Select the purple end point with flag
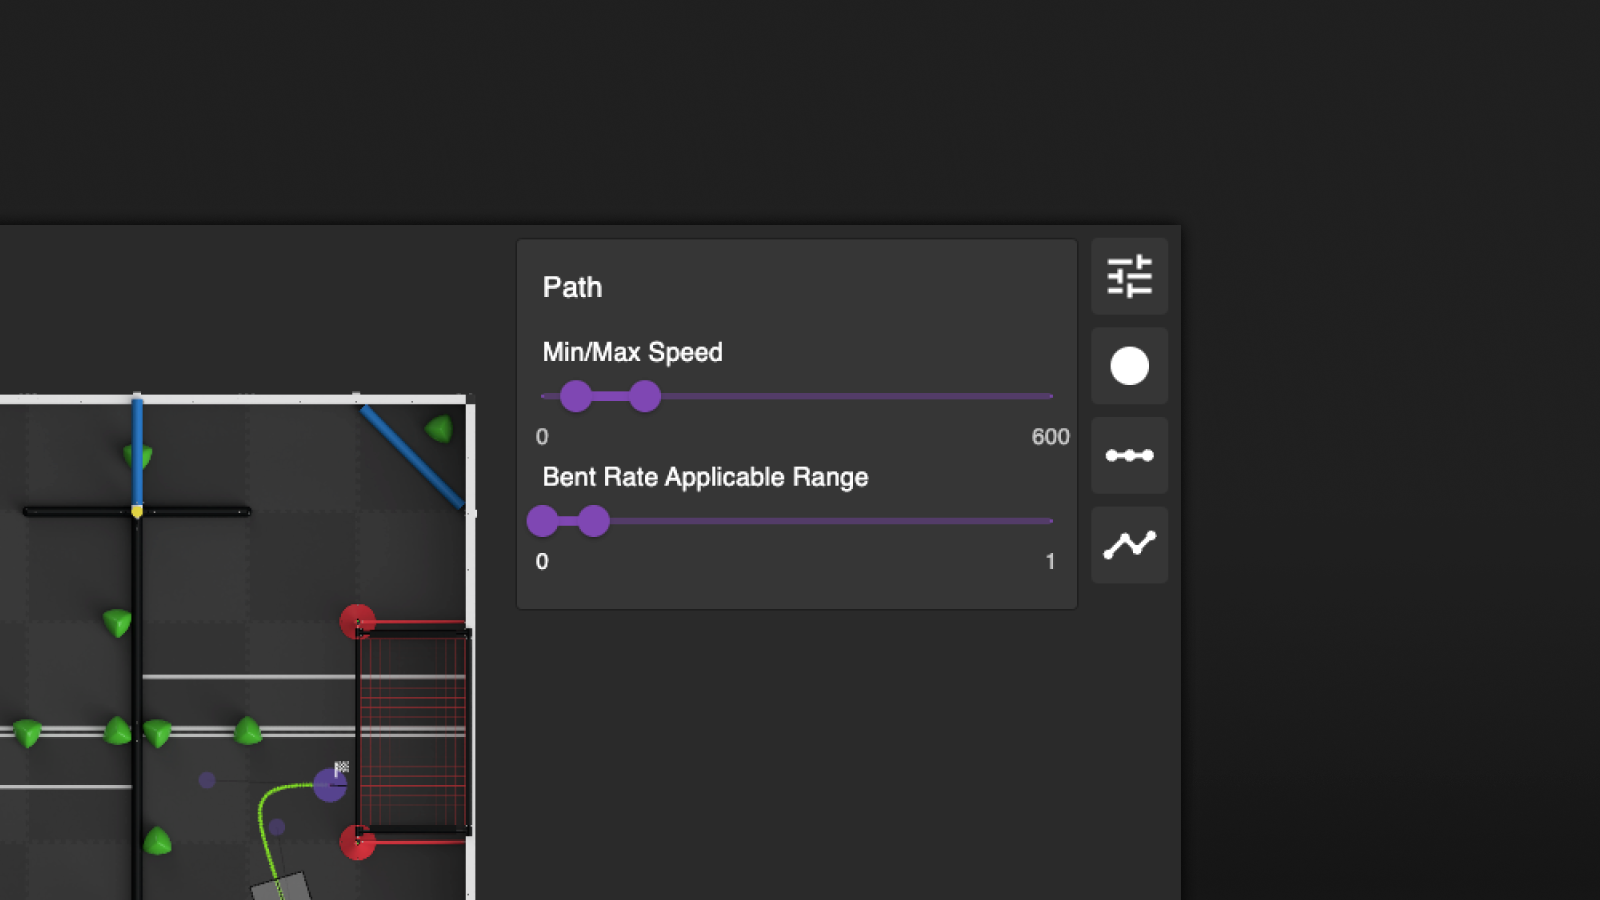 coord(330,785)
